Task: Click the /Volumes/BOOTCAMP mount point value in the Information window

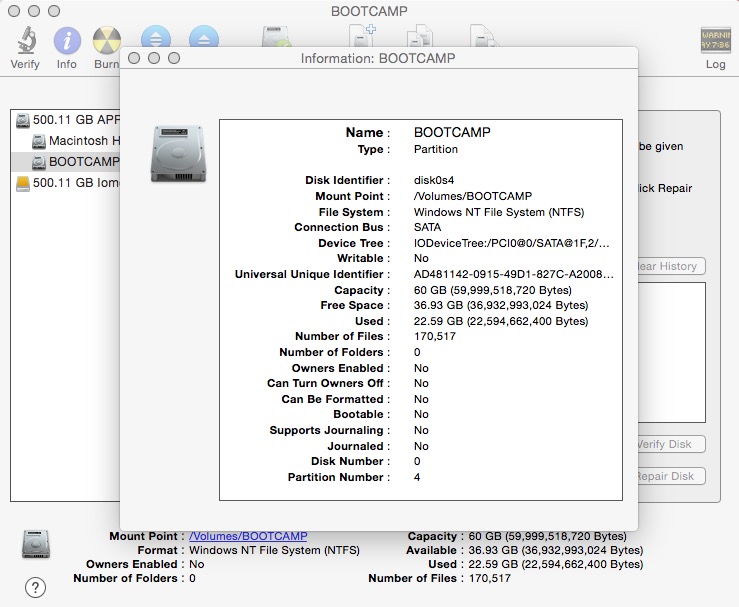Action: (x=473, y=196)
